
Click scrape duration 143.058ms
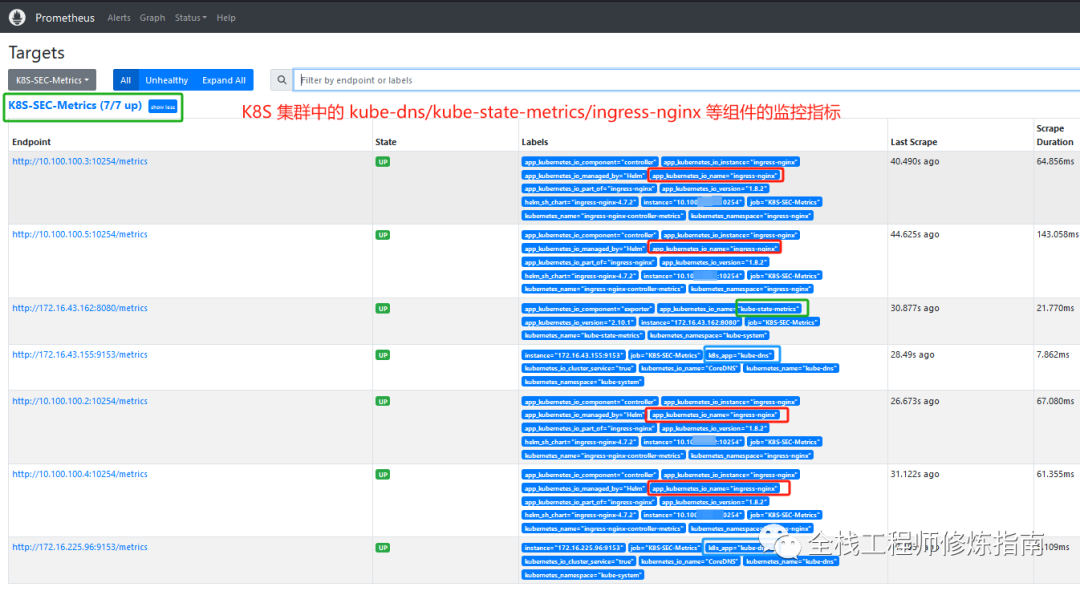pyautogui.click(x=1057, y=234)
